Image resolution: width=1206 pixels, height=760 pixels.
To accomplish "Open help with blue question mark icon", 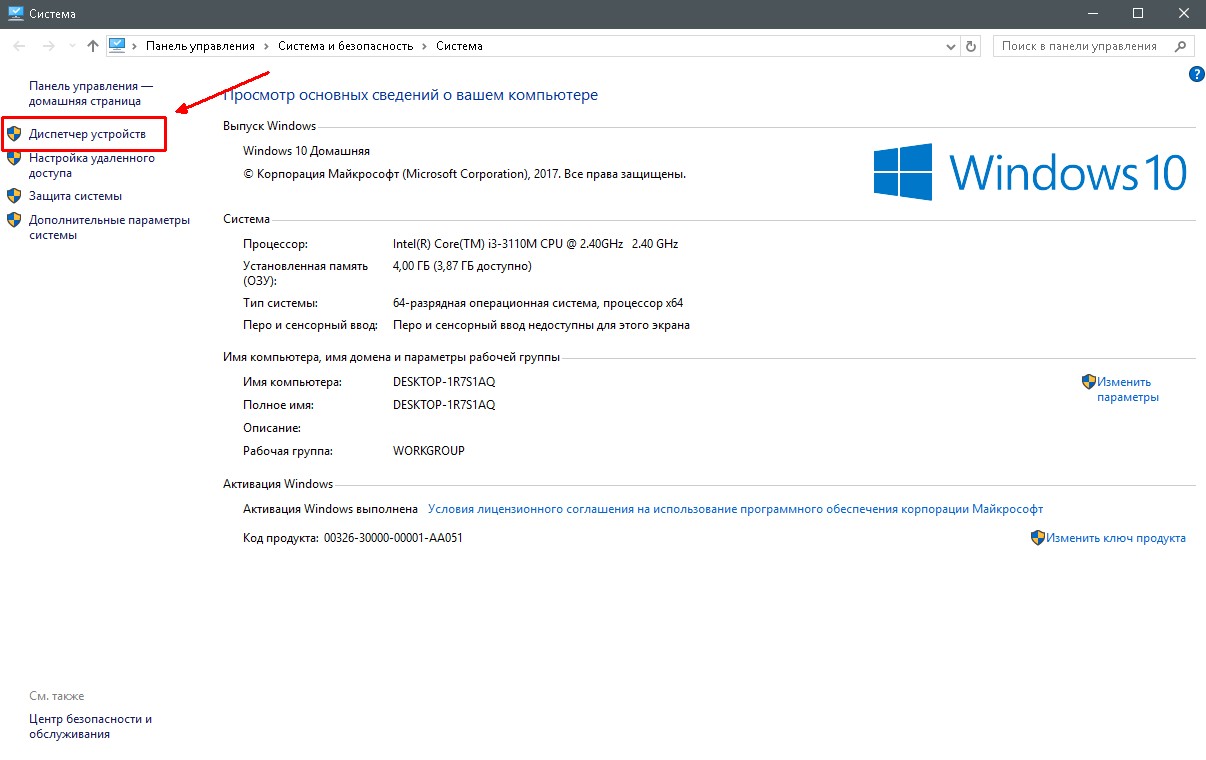I will (x=1196, y=74).
